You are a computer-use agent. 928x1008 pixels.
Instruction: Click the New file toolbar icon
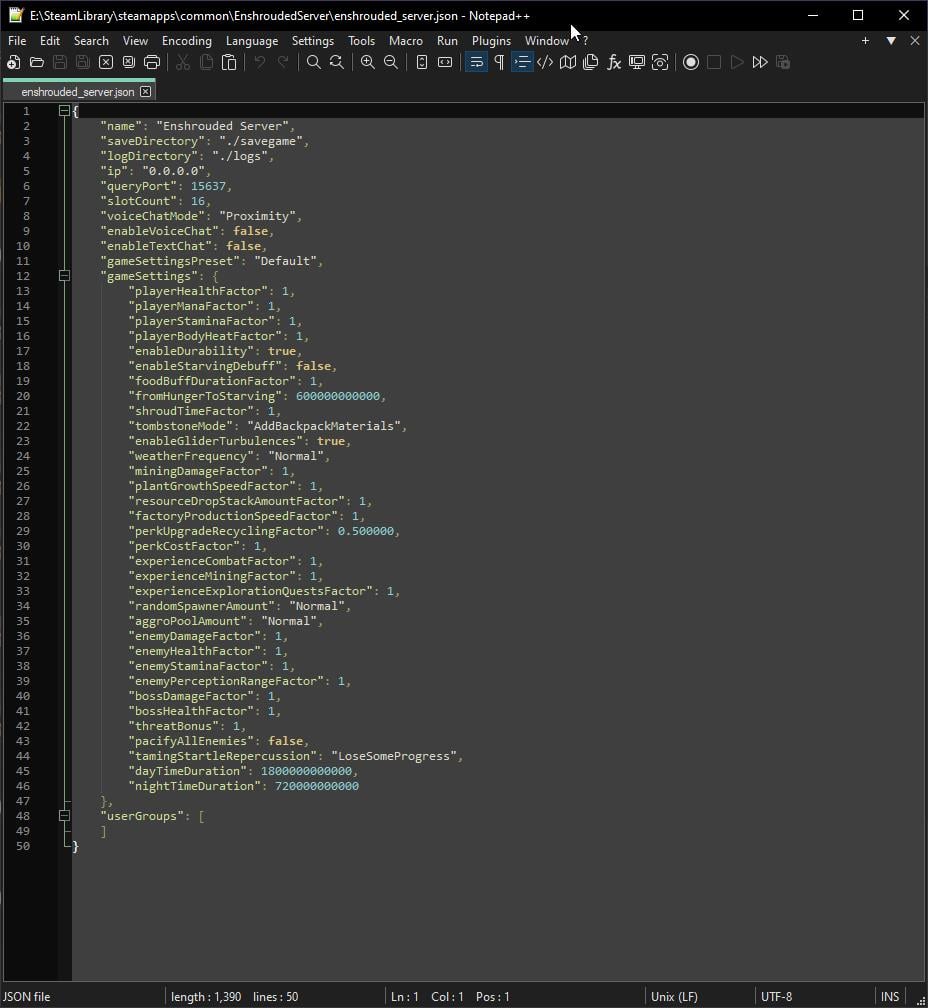click(13, 62)
